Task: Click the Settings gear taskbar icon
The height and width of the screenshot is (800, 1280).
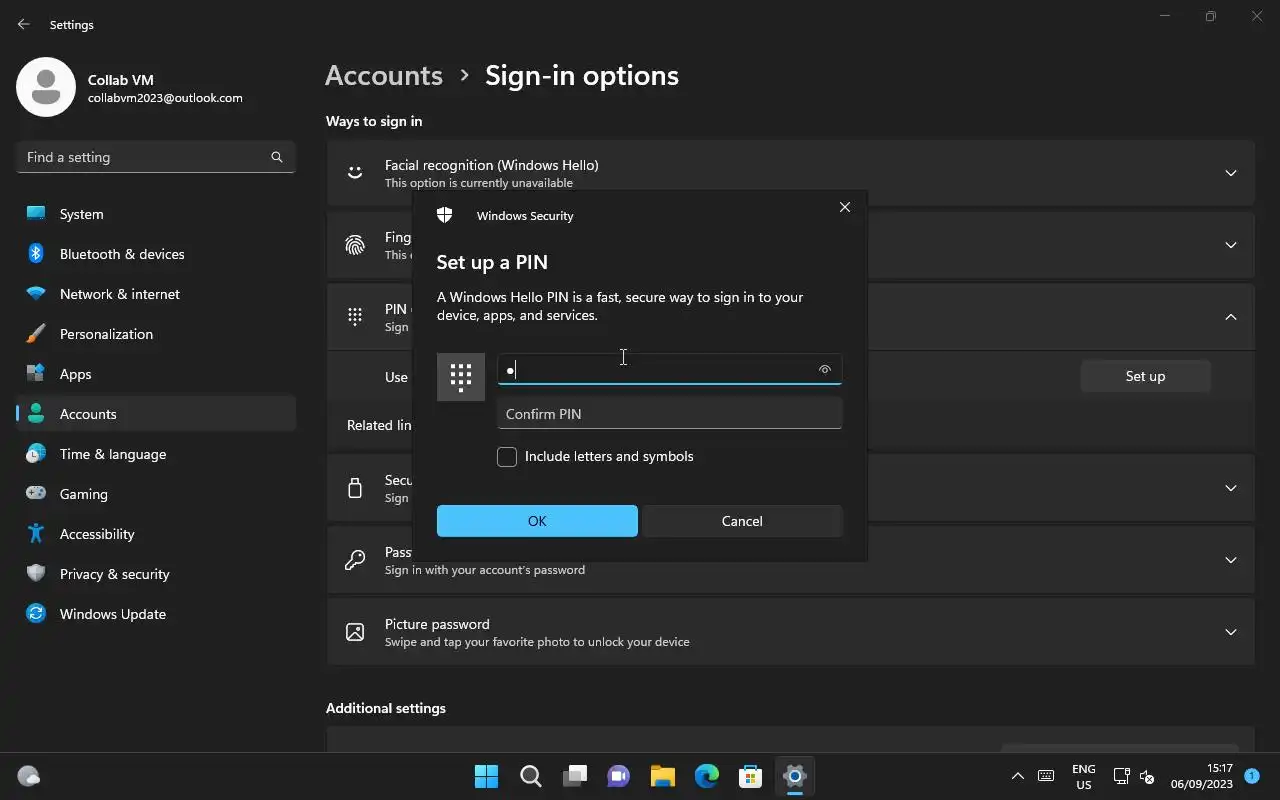Action: tap(795, 776)
